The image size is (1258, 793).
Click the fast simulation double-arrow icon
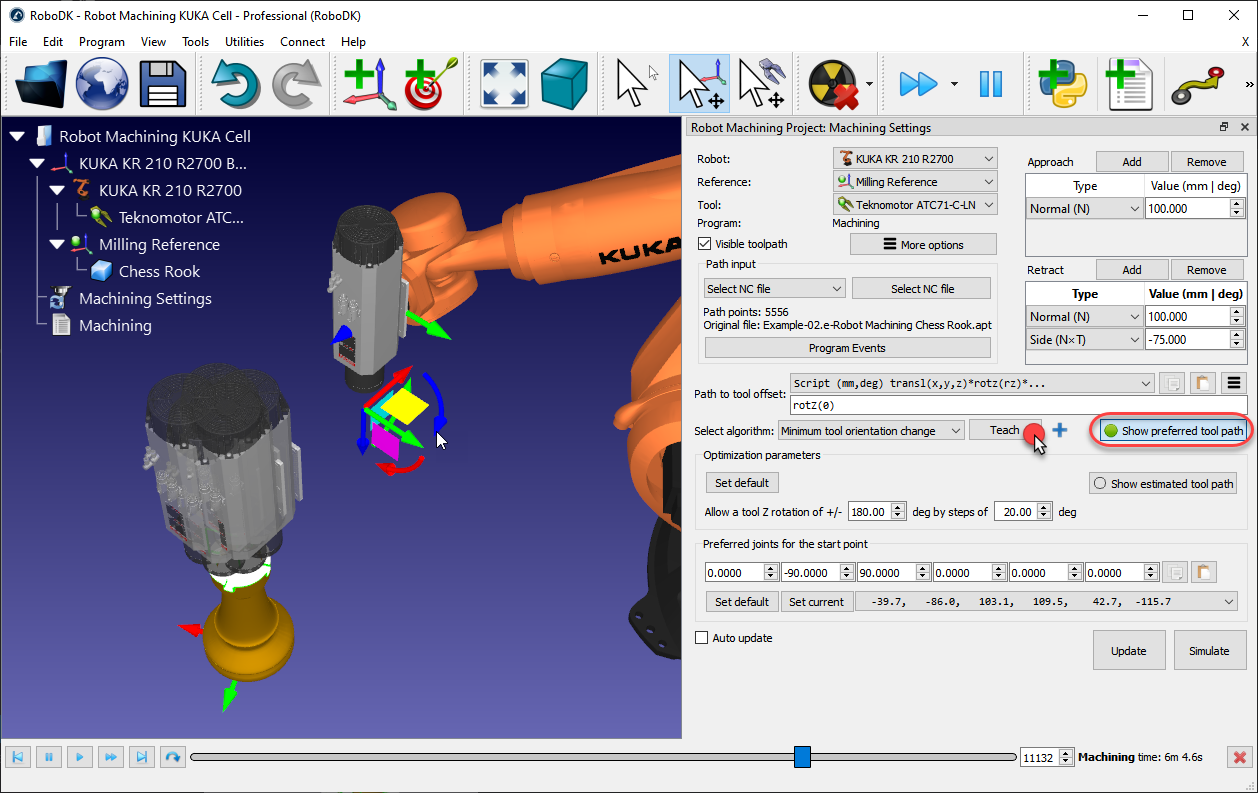pyautogui.click(x=919, y=84)
